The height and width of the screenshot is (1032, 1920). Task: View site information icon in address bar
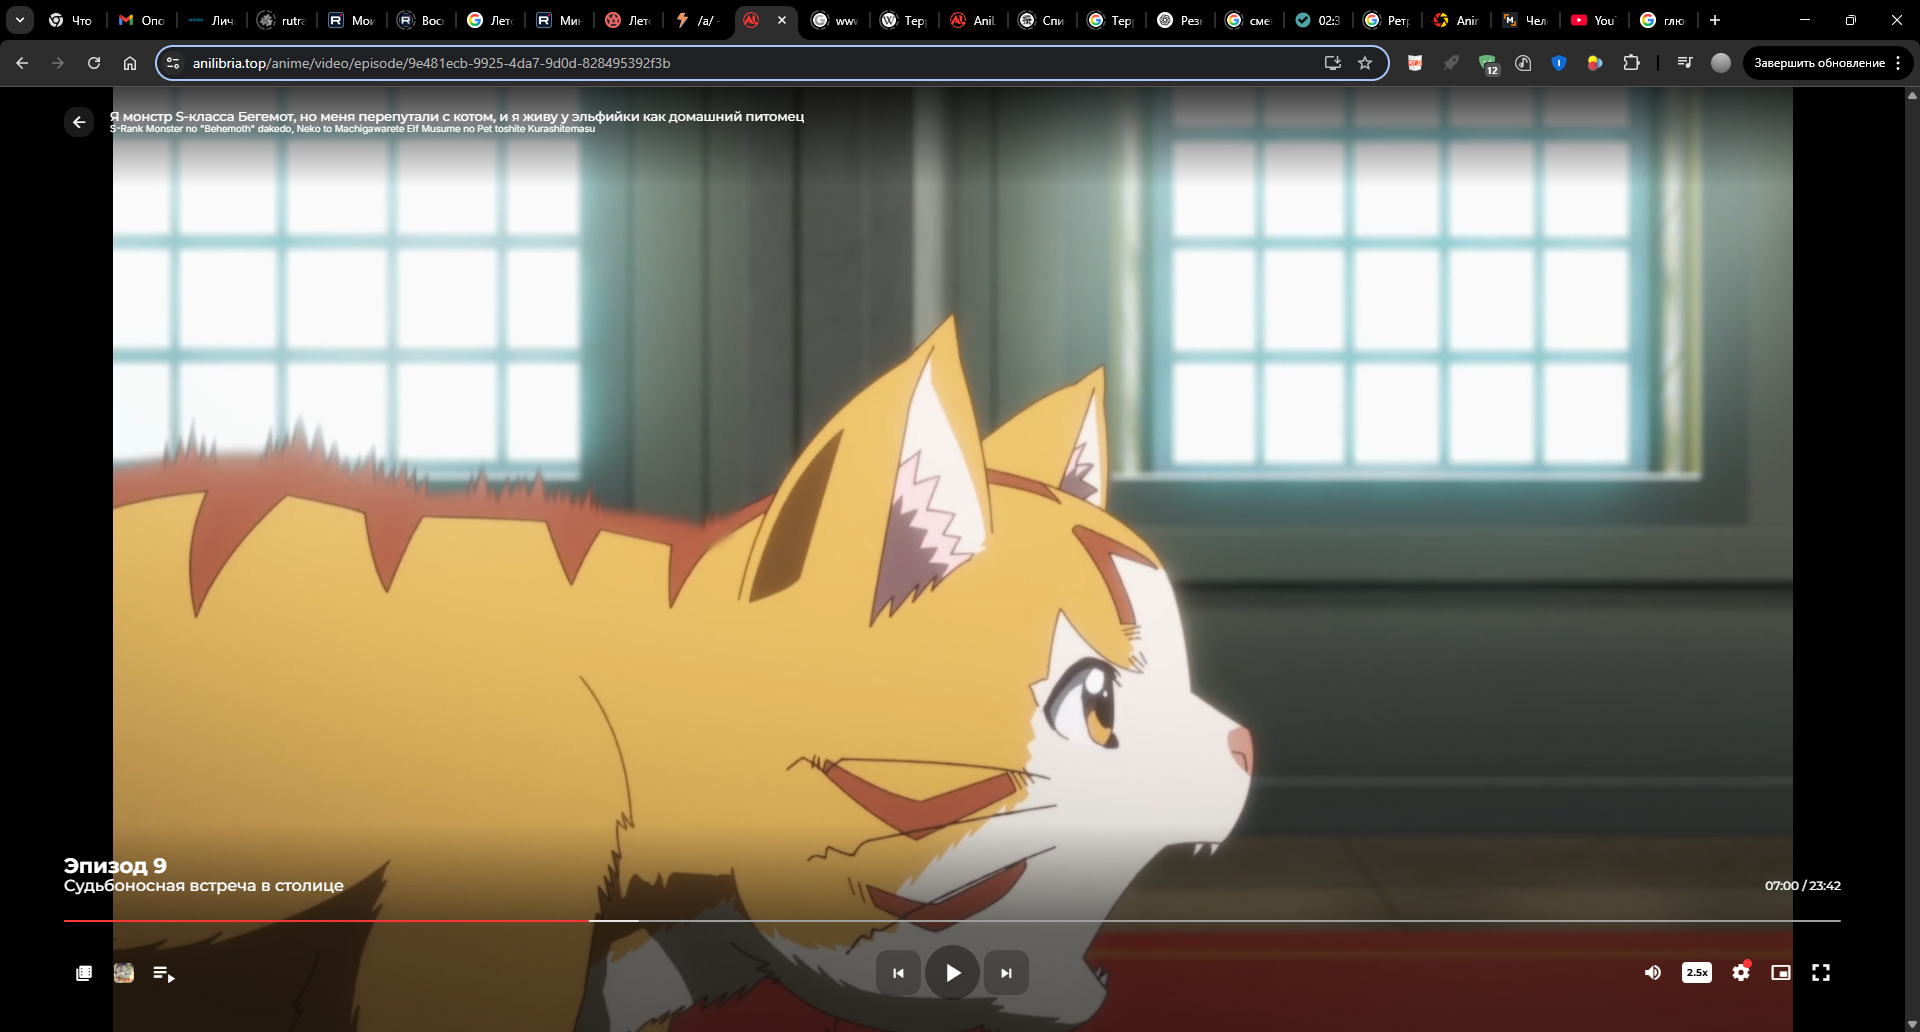tap(173, 63)
